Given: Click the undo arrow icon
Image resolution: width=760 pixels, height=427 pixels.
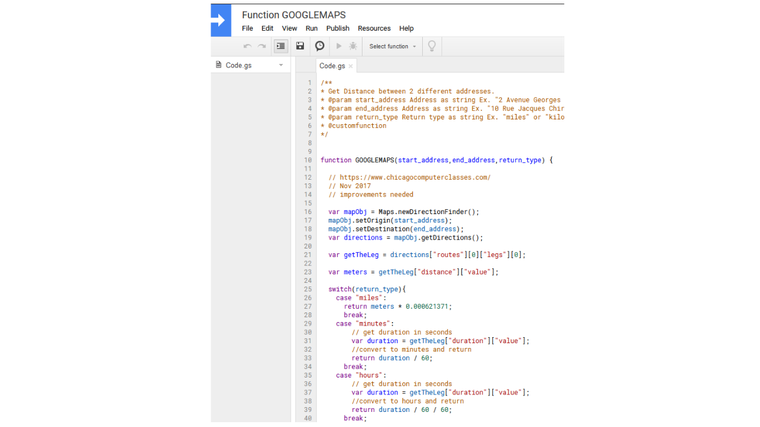Looking at the screenshot, I should 247,46.
